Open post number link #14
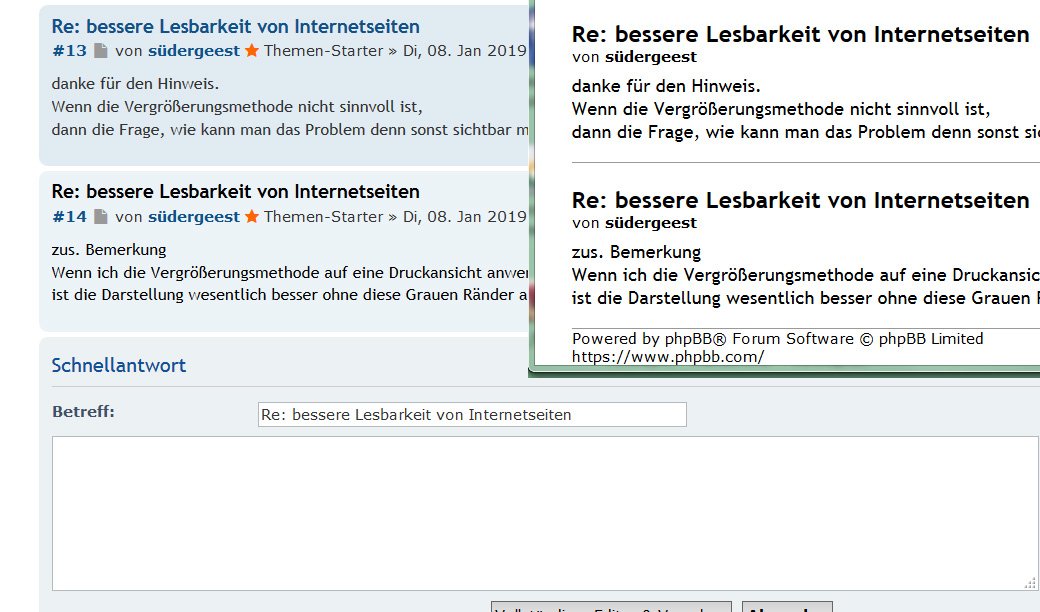The height and width of the screenshot is (612, 1040). 69,216
